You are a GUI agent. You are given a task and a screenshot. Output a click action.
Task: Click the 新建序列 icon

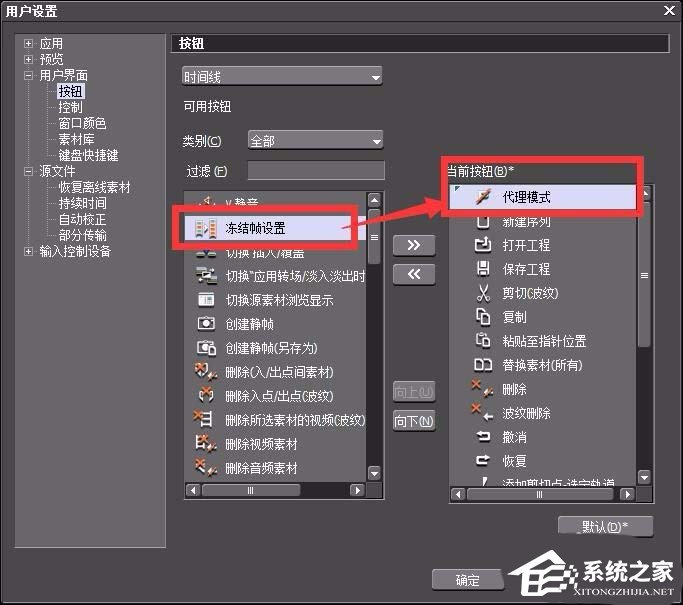point(483,222)
